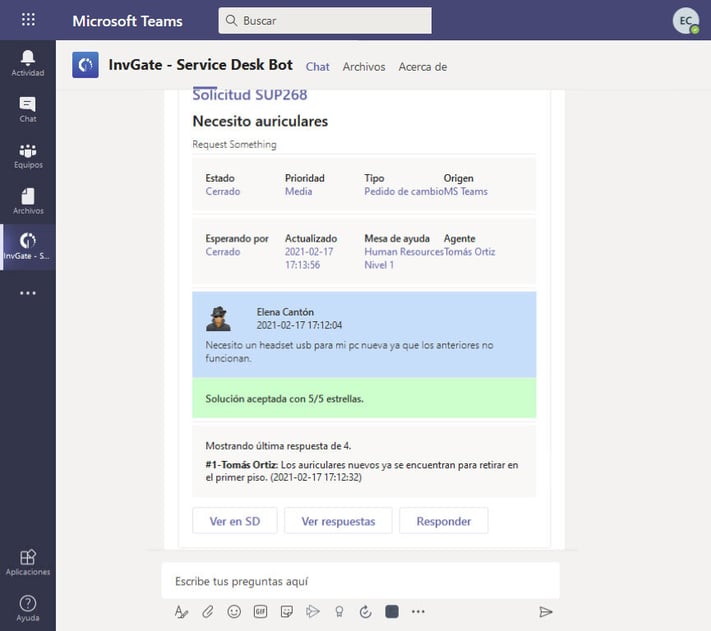Click 'InvGate - Service Desk Bot' heading
Screen dimensions: 711x631
point(200,65)
